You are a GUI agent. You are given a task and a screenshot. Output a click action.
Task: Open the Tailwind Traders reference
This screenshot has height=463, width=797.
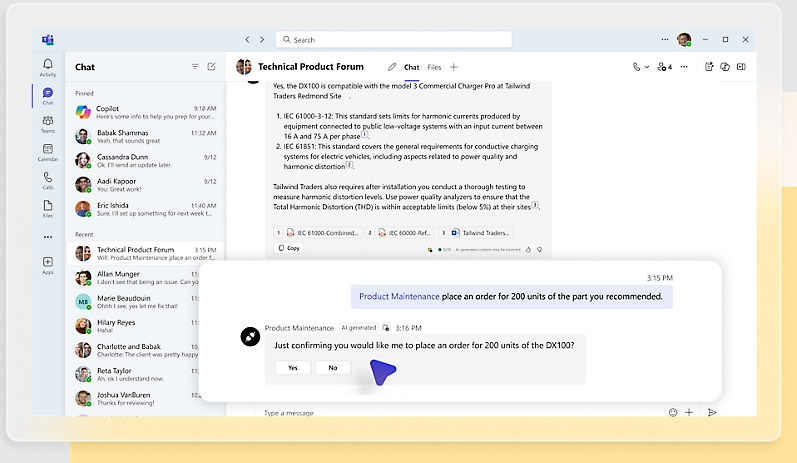(475, 233)
